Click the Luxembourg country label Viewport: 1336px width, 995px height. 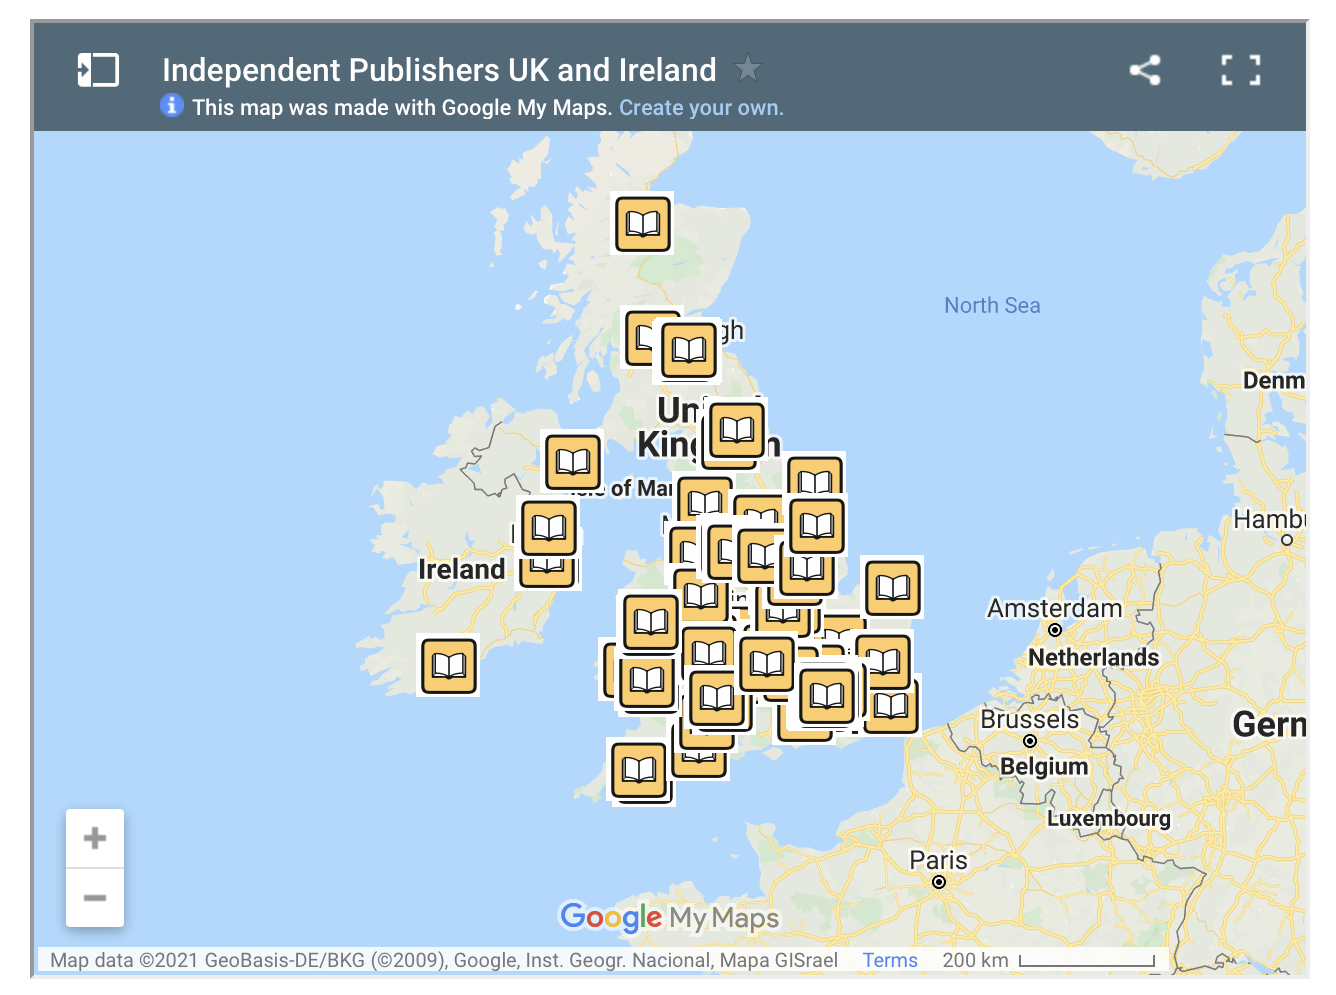(1109, 818)
